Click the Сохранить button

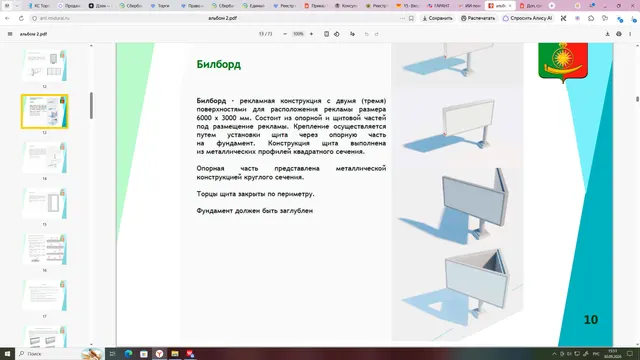[x=437, y=18]
